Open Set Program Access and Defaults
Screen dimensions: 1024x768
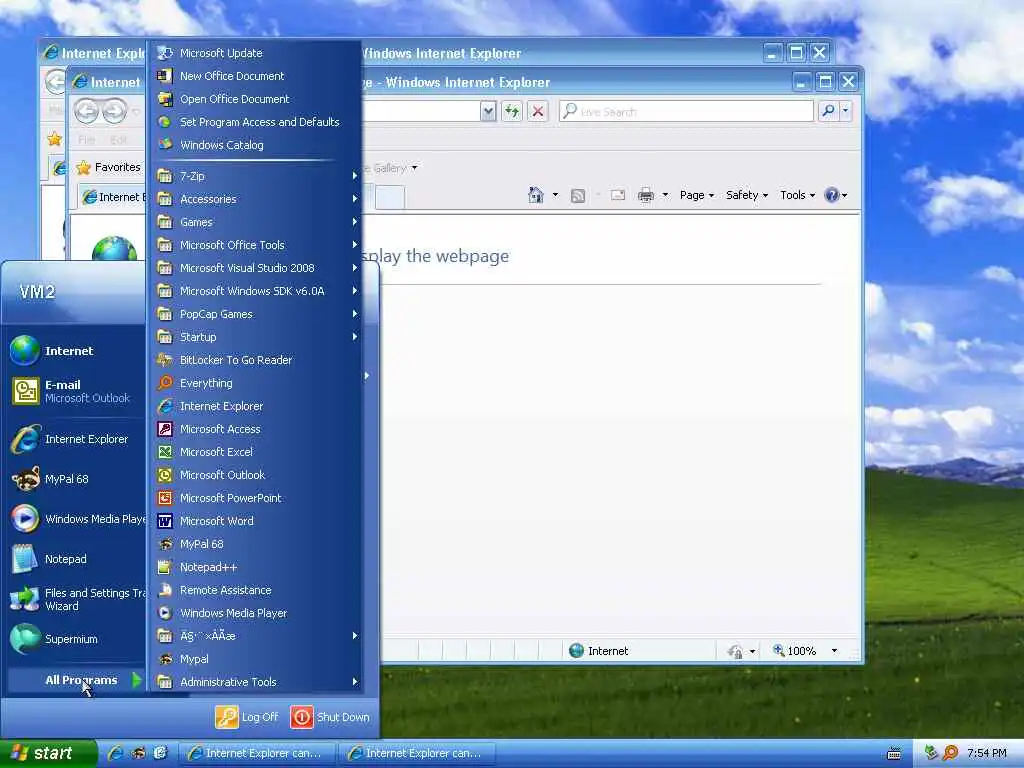point(255,121)
